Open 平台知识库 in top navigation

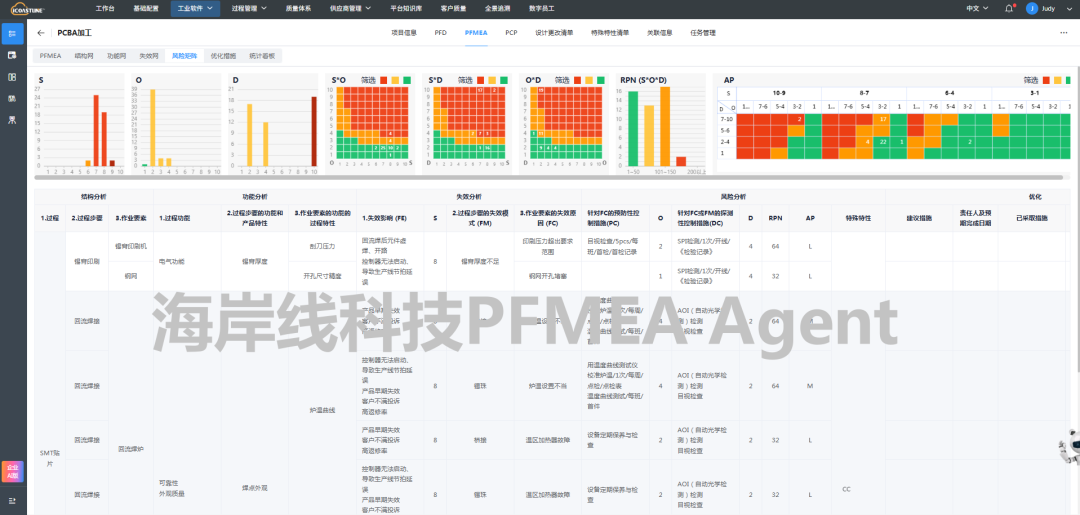coord(407,8)
